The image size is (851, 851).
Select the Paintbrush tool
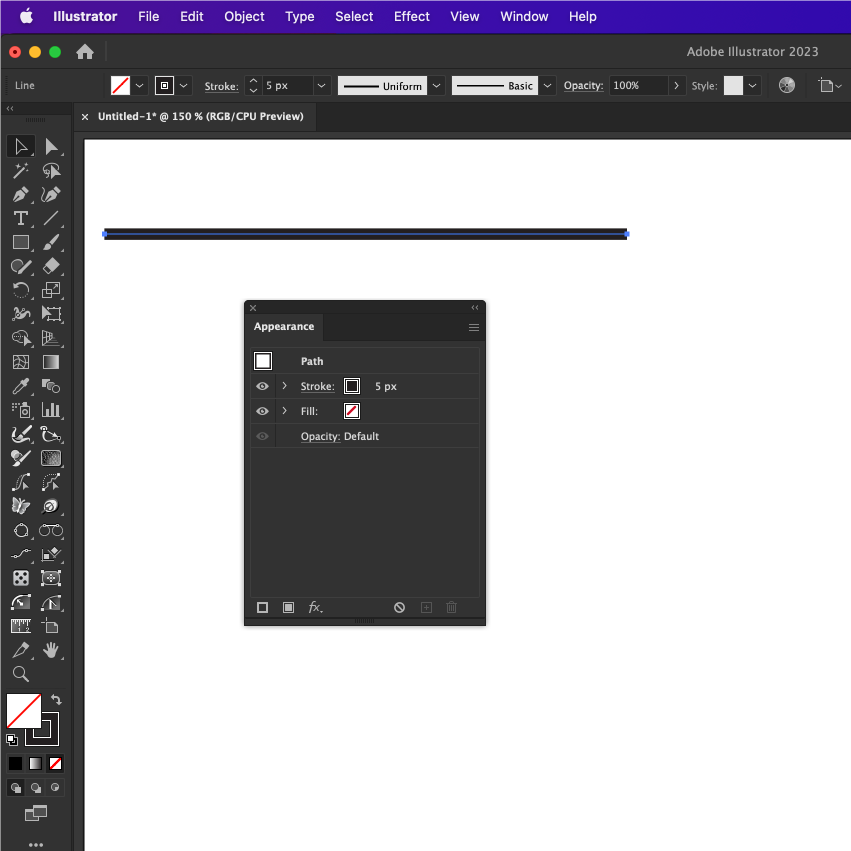click(x=51, y=242)
